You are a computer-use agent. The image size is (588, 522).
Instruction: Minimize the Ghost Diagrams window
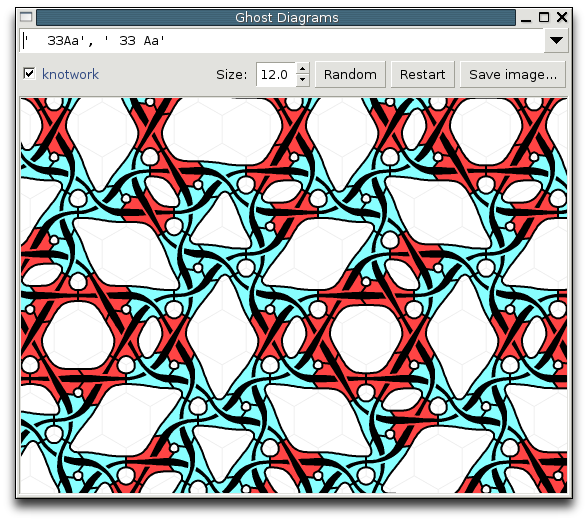(526, 17)
